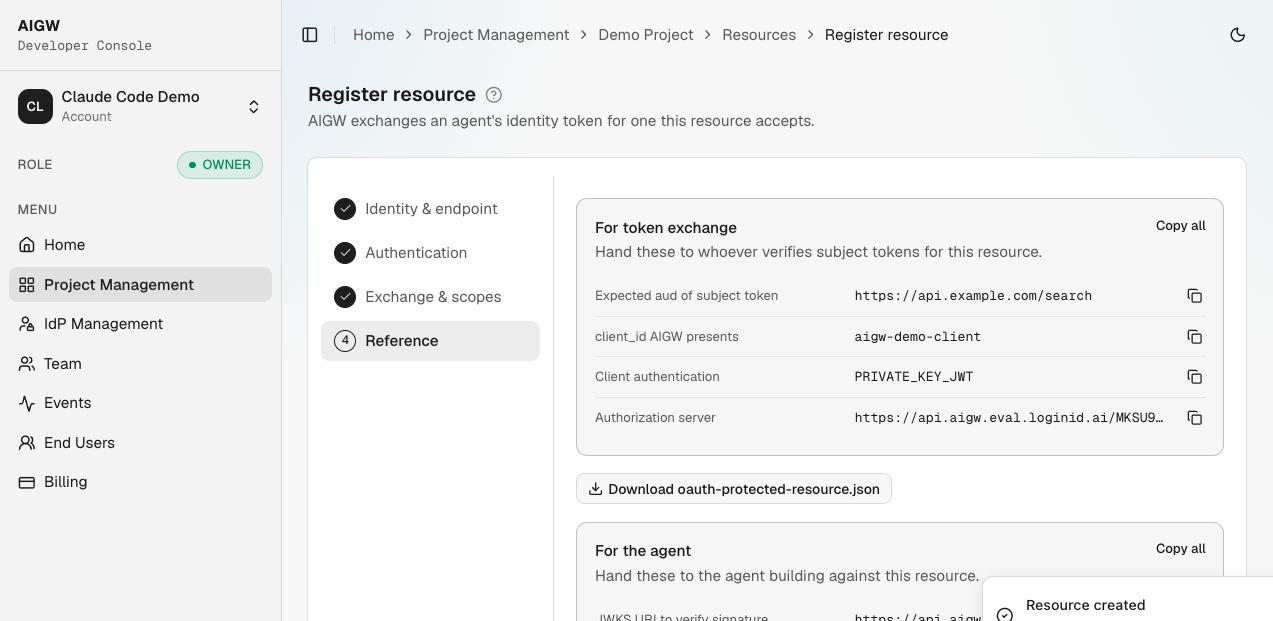1273x621 pixels.
Task: Click Home breadcrumb link
Action: click(x=373, y=35)
